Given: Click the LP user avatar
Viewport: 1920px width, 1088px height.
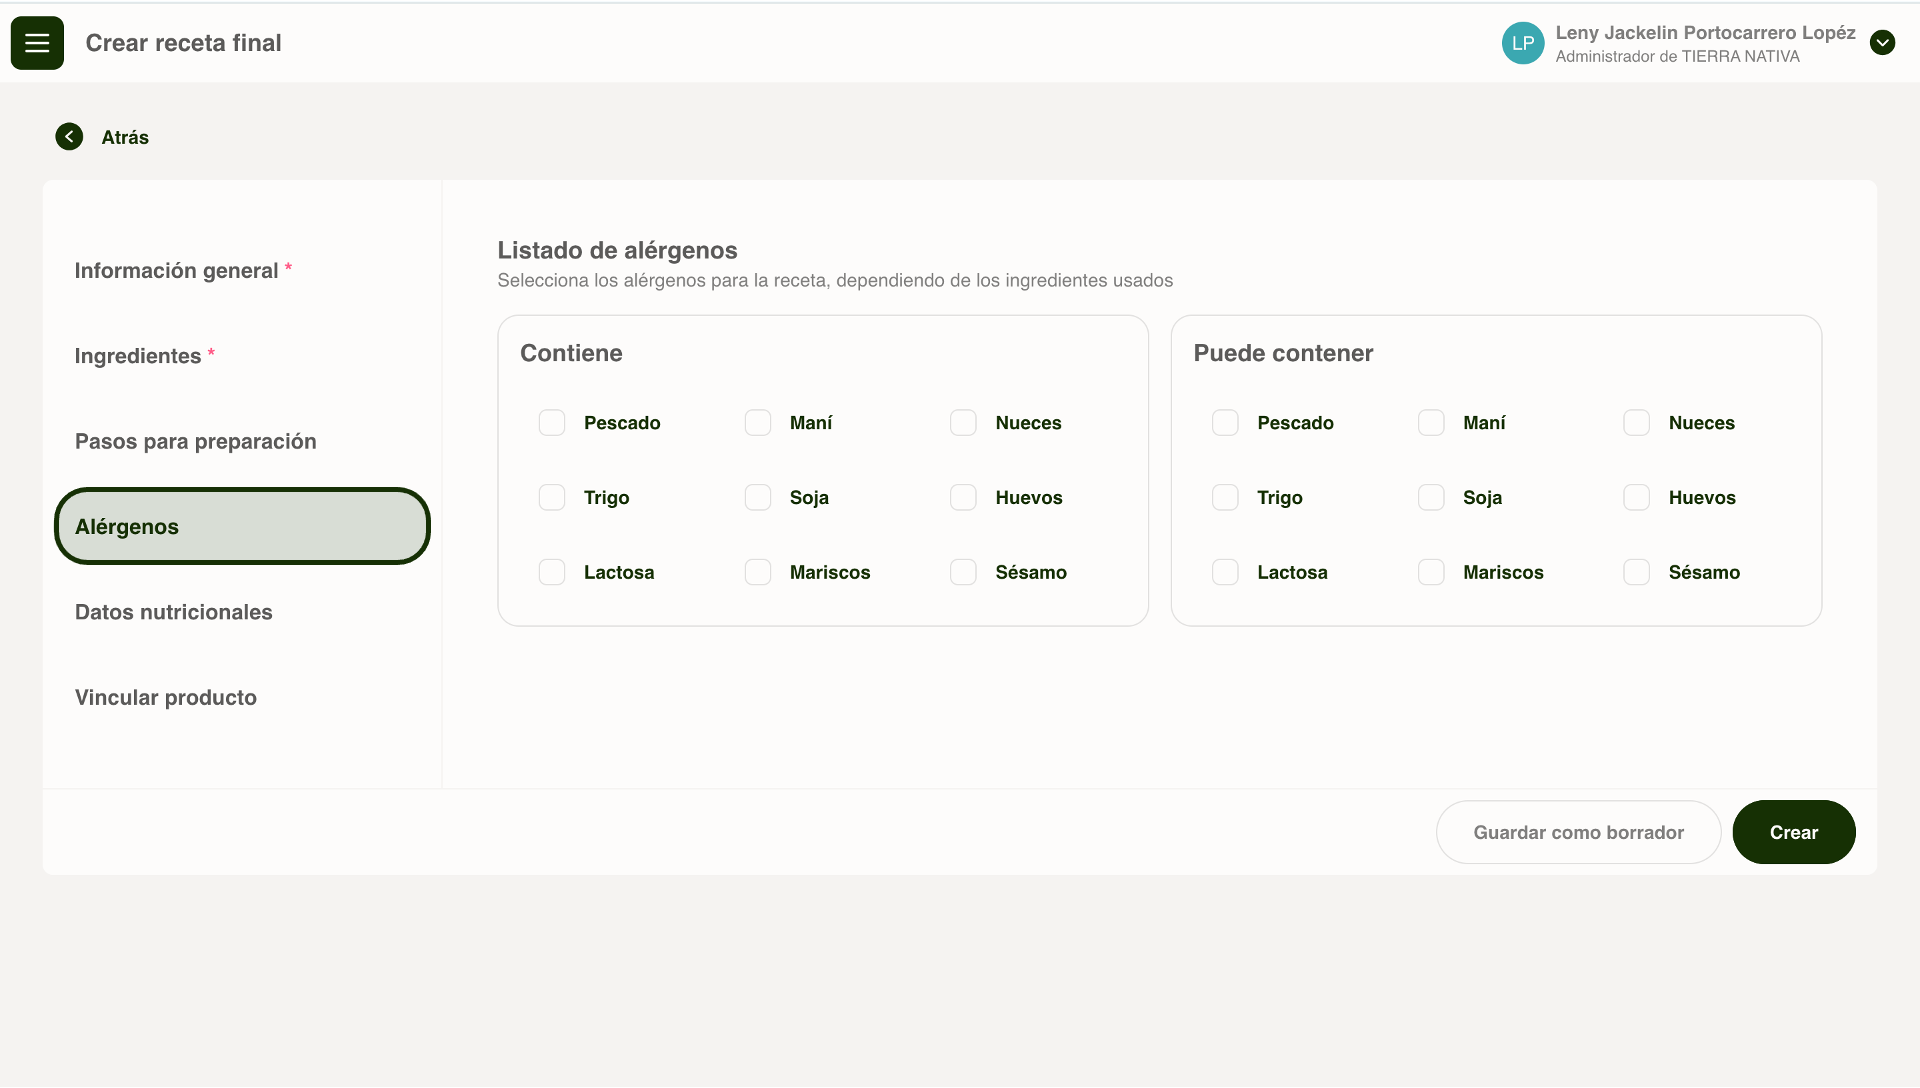Looking at the screenshot, I should (x=1522, y=43).
